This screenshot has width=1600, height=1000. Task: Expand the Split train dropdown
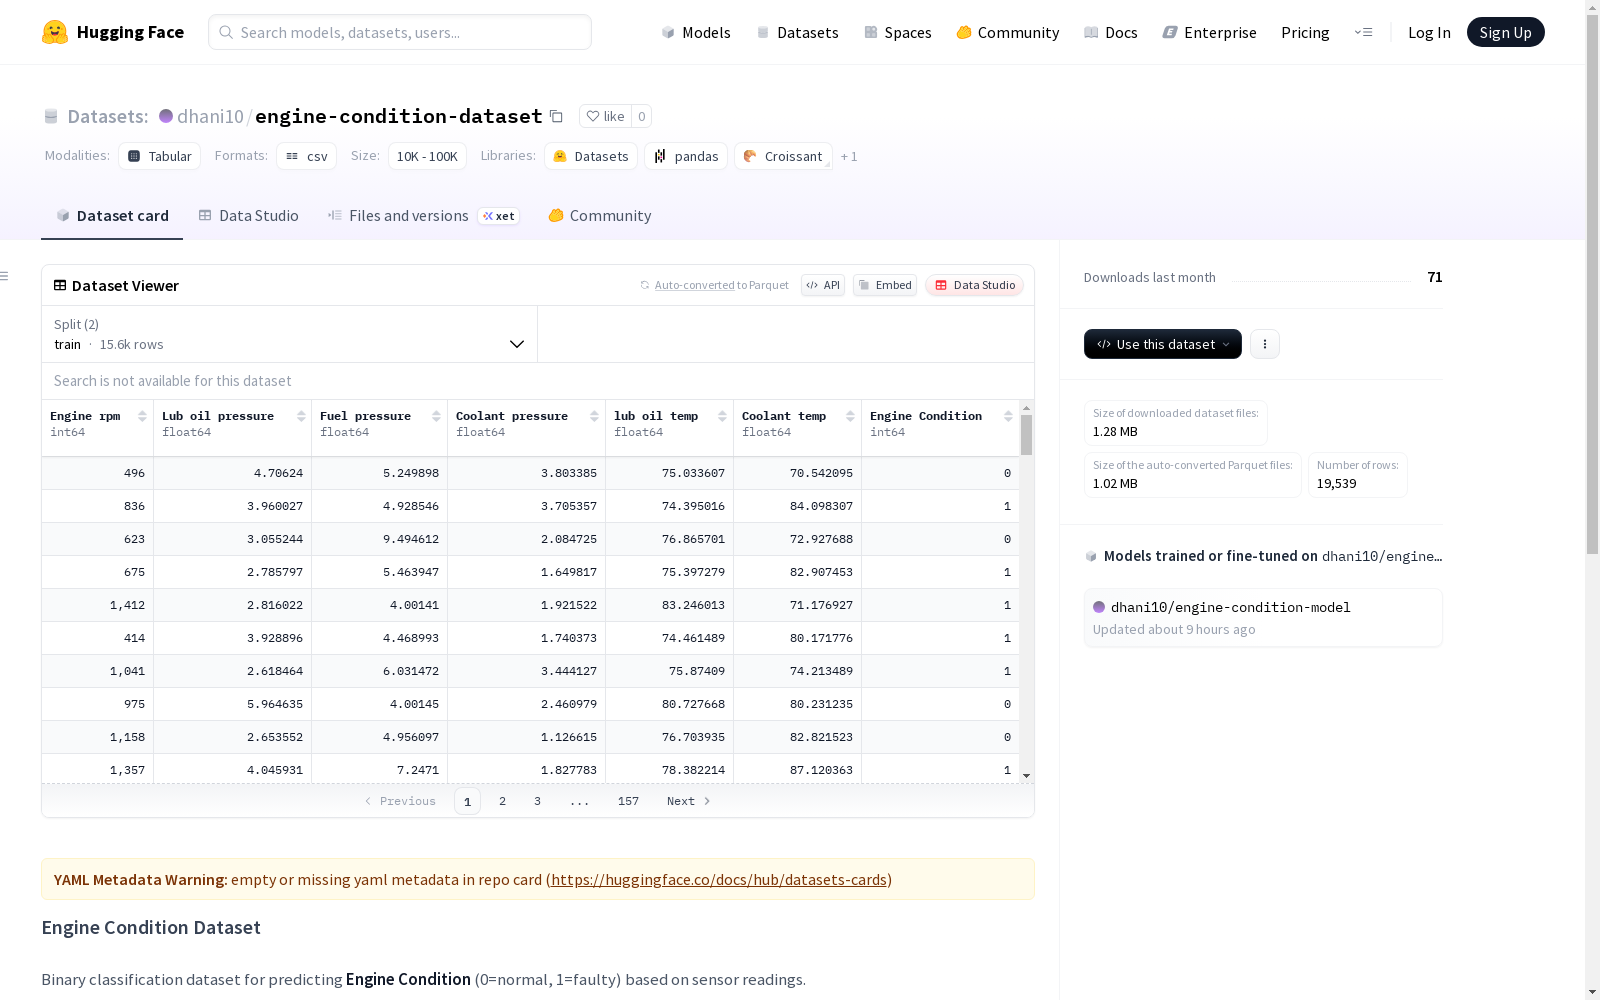click(x=290, y=334)
